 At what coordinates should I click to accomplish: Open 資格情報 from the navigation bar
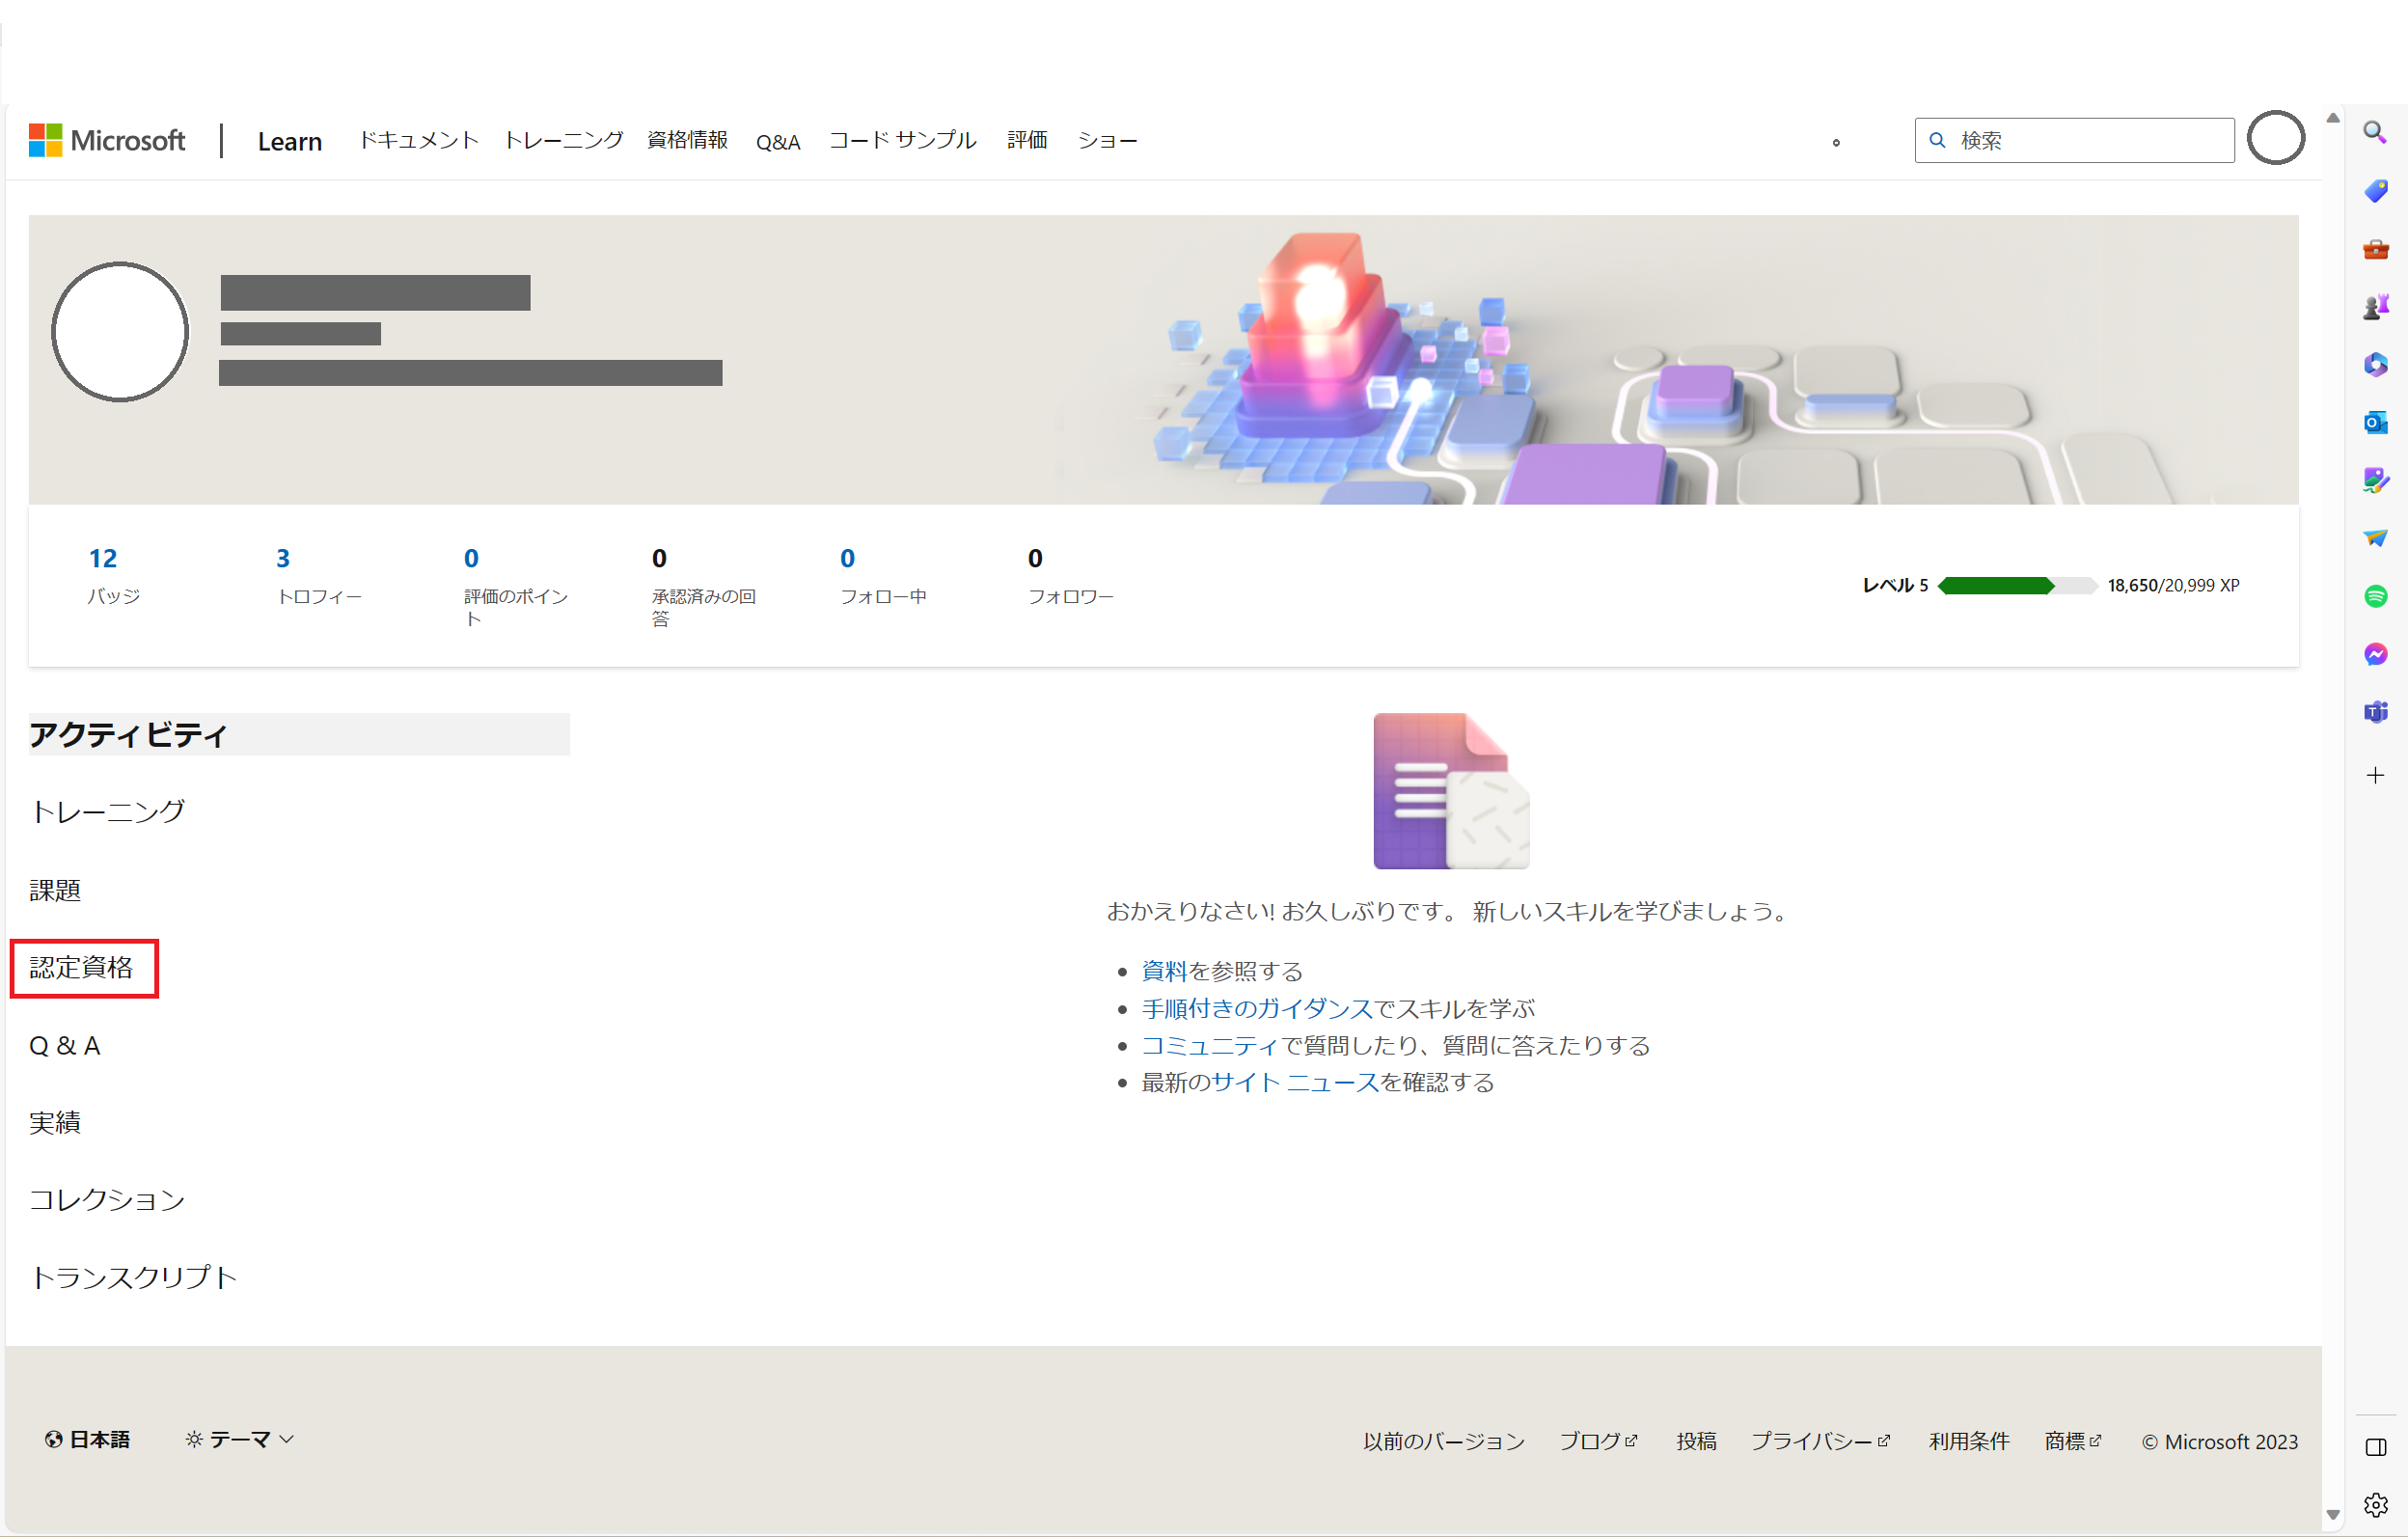(x=687, y=140)
